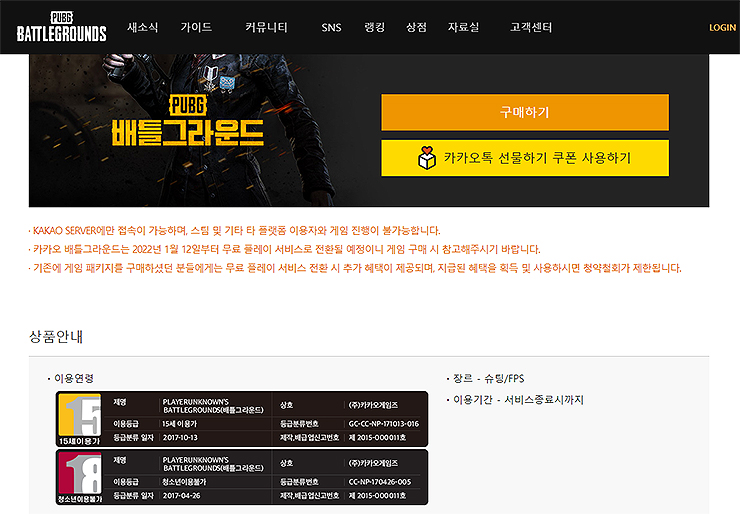The width and height of the screenshot is (740, 514).
Task: Open the 가이드 menu
Action: point(196,27)
